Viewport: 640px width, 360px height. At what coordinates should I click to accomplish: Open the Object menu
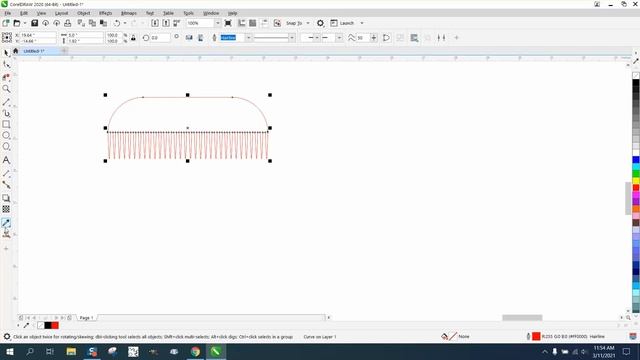tap(84, 13)
